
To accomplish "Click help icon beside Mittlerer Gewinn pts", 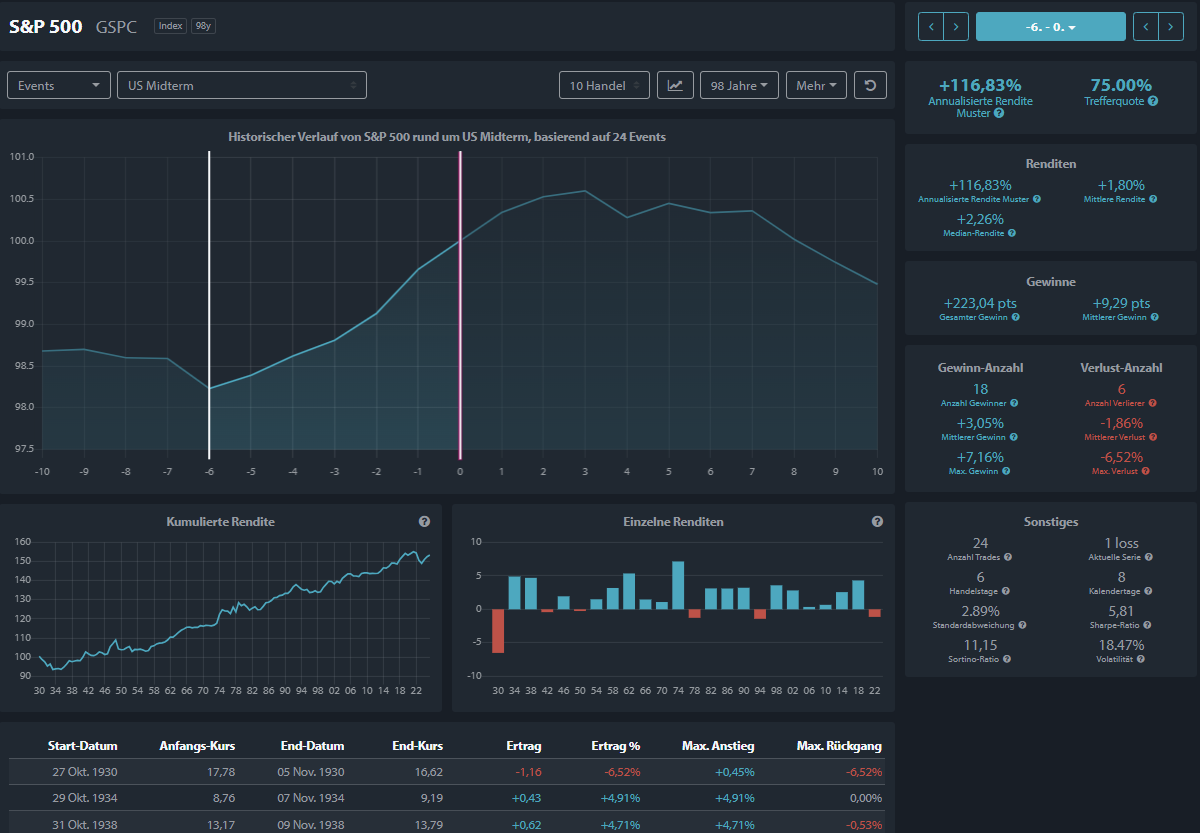I will (x=1155, y=317).
